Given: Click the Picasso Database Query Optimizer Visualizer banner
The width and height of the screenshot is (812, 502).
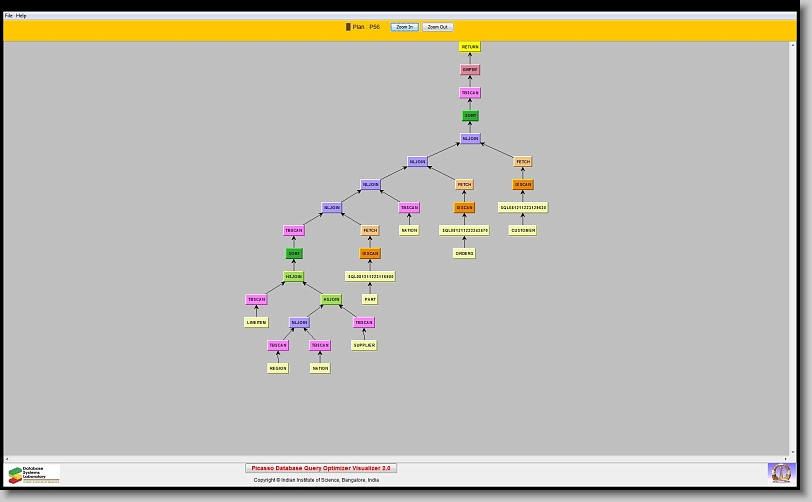Looking at the screenshot, I should pos(321,467).
